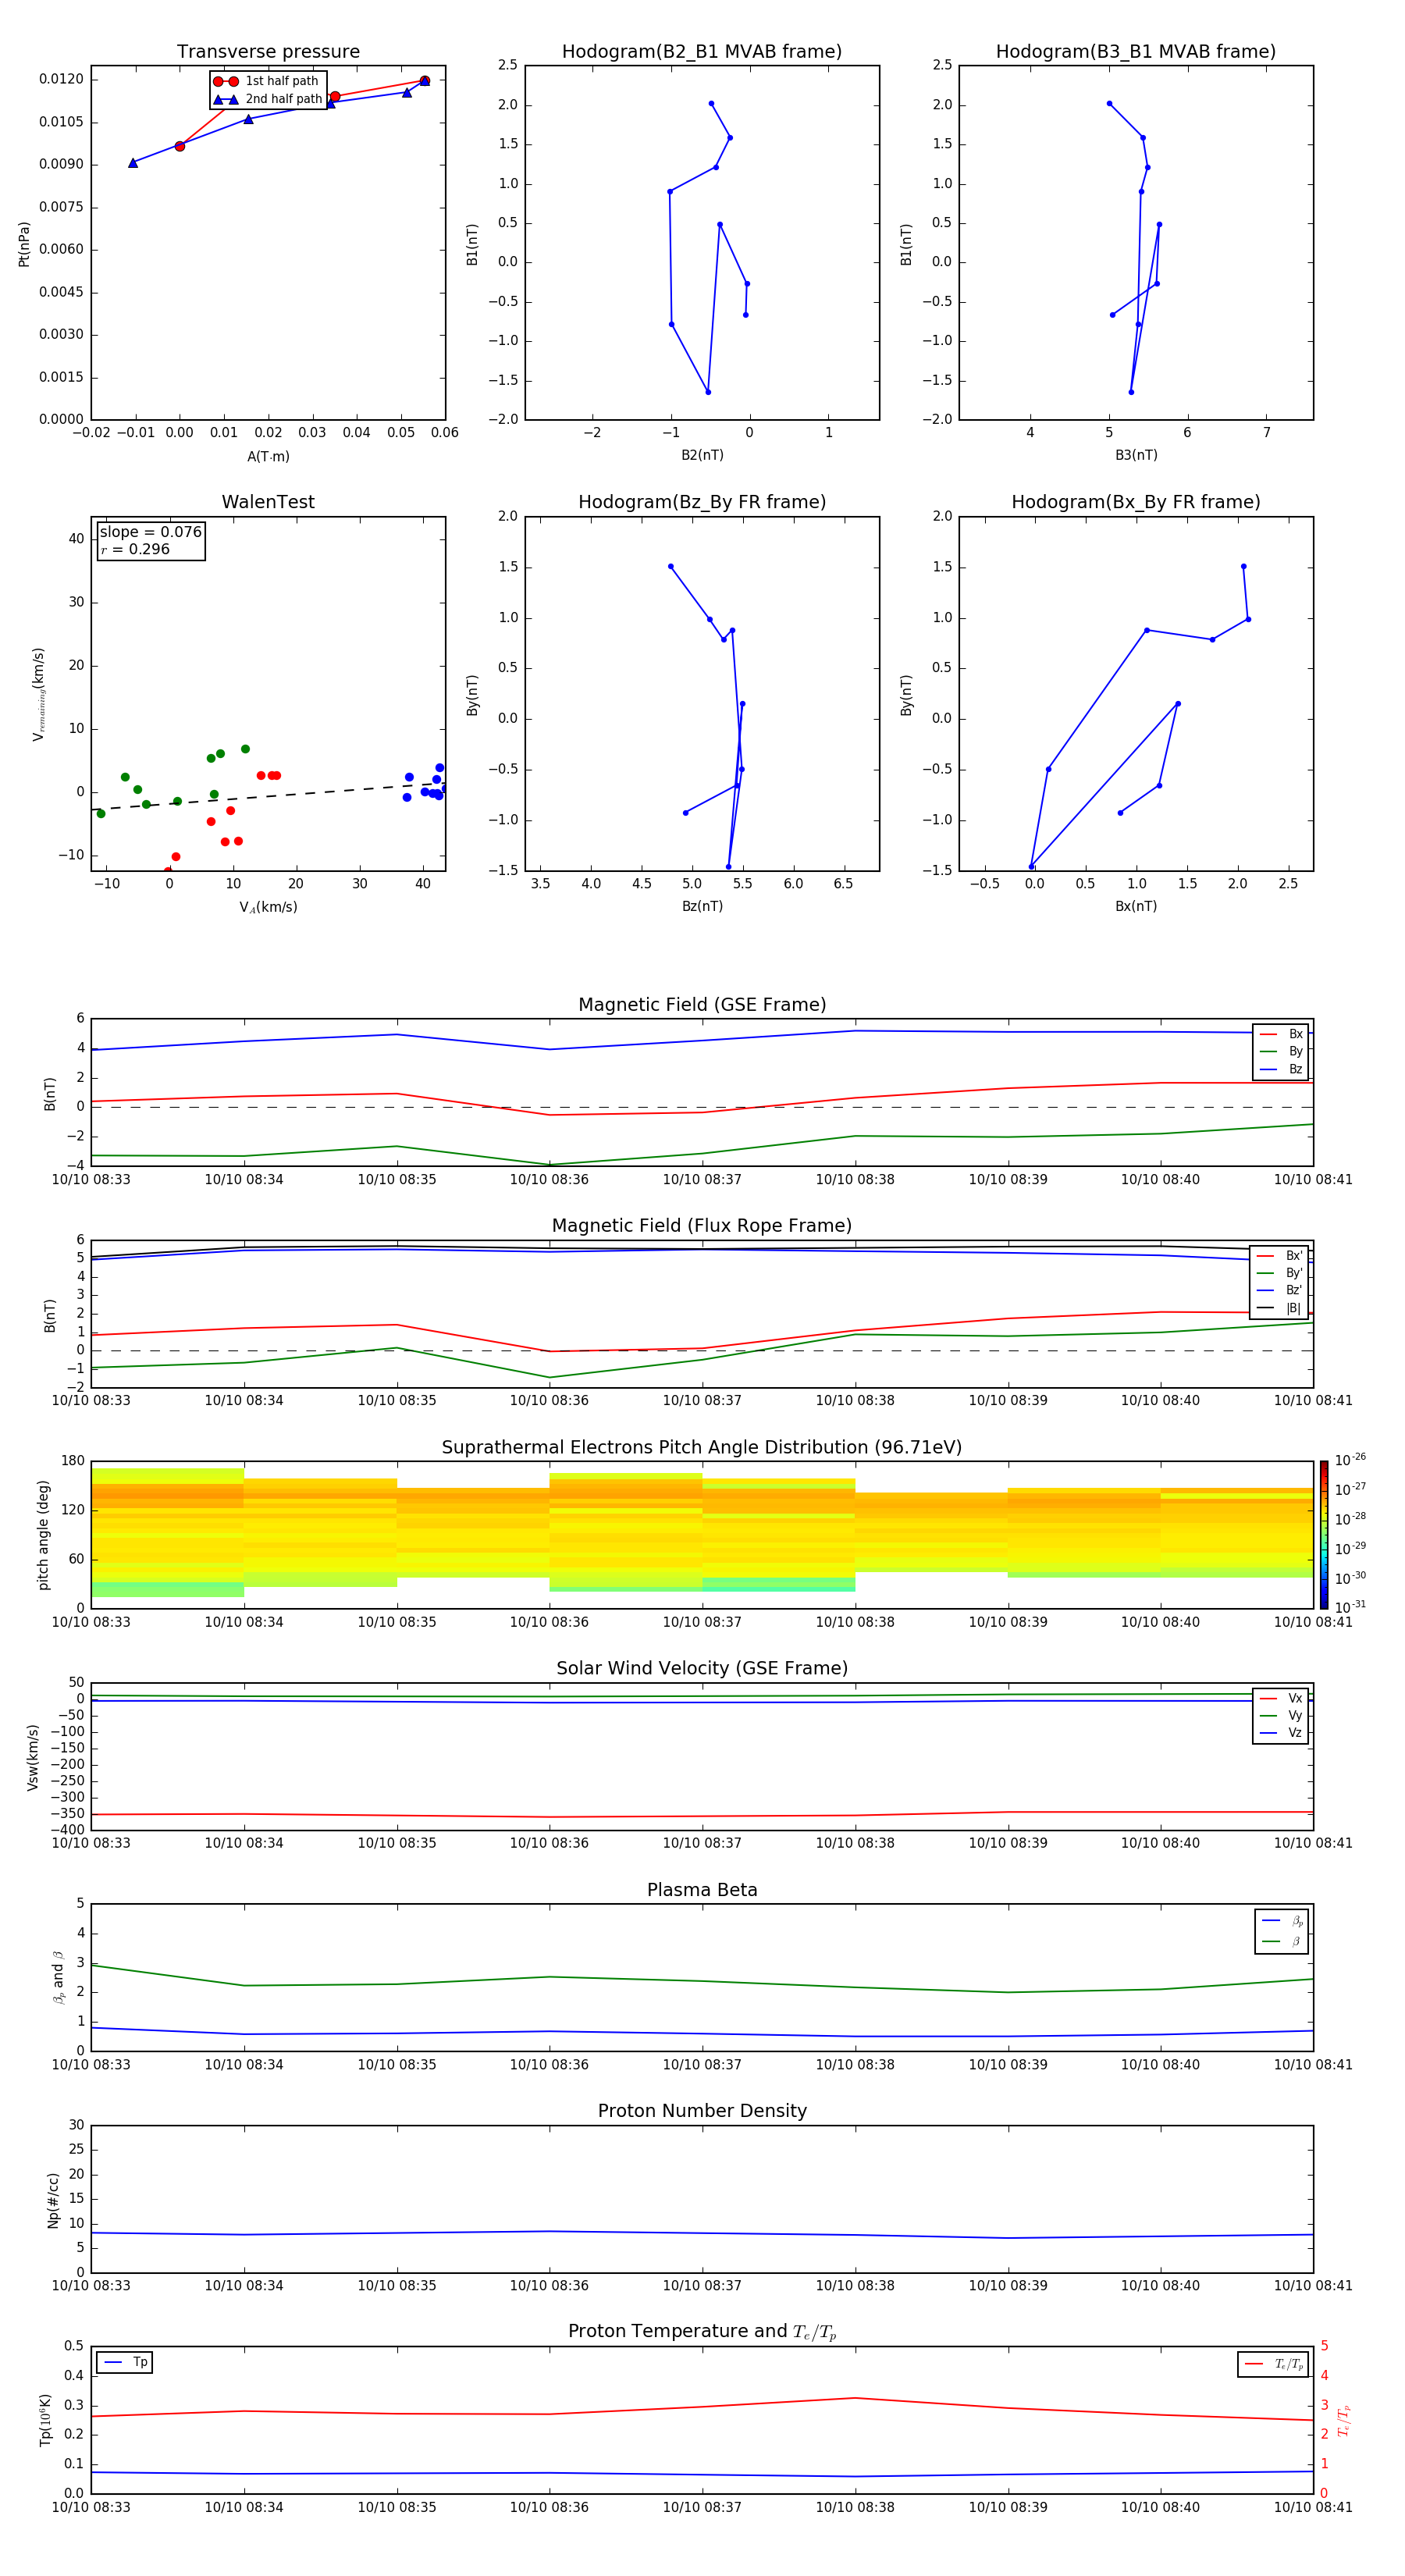Click 'Hodogram(Bx_By FR frame)' title
The width and height of the screenshot is (1405, 2576).
tap(1136, 502)
